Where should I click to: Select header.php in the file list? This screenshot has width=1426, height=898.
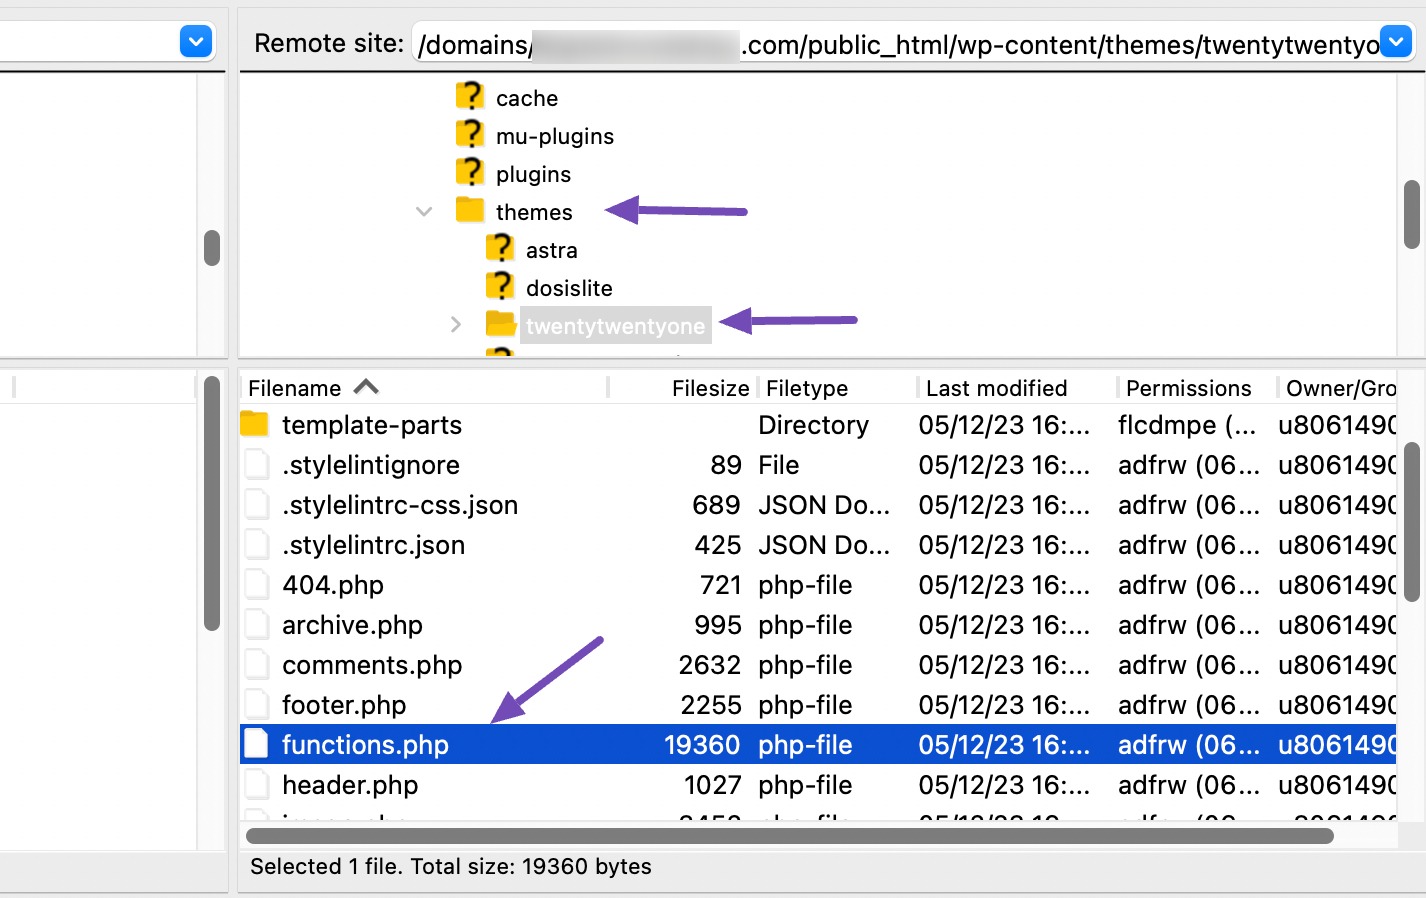tap(350, 784)
